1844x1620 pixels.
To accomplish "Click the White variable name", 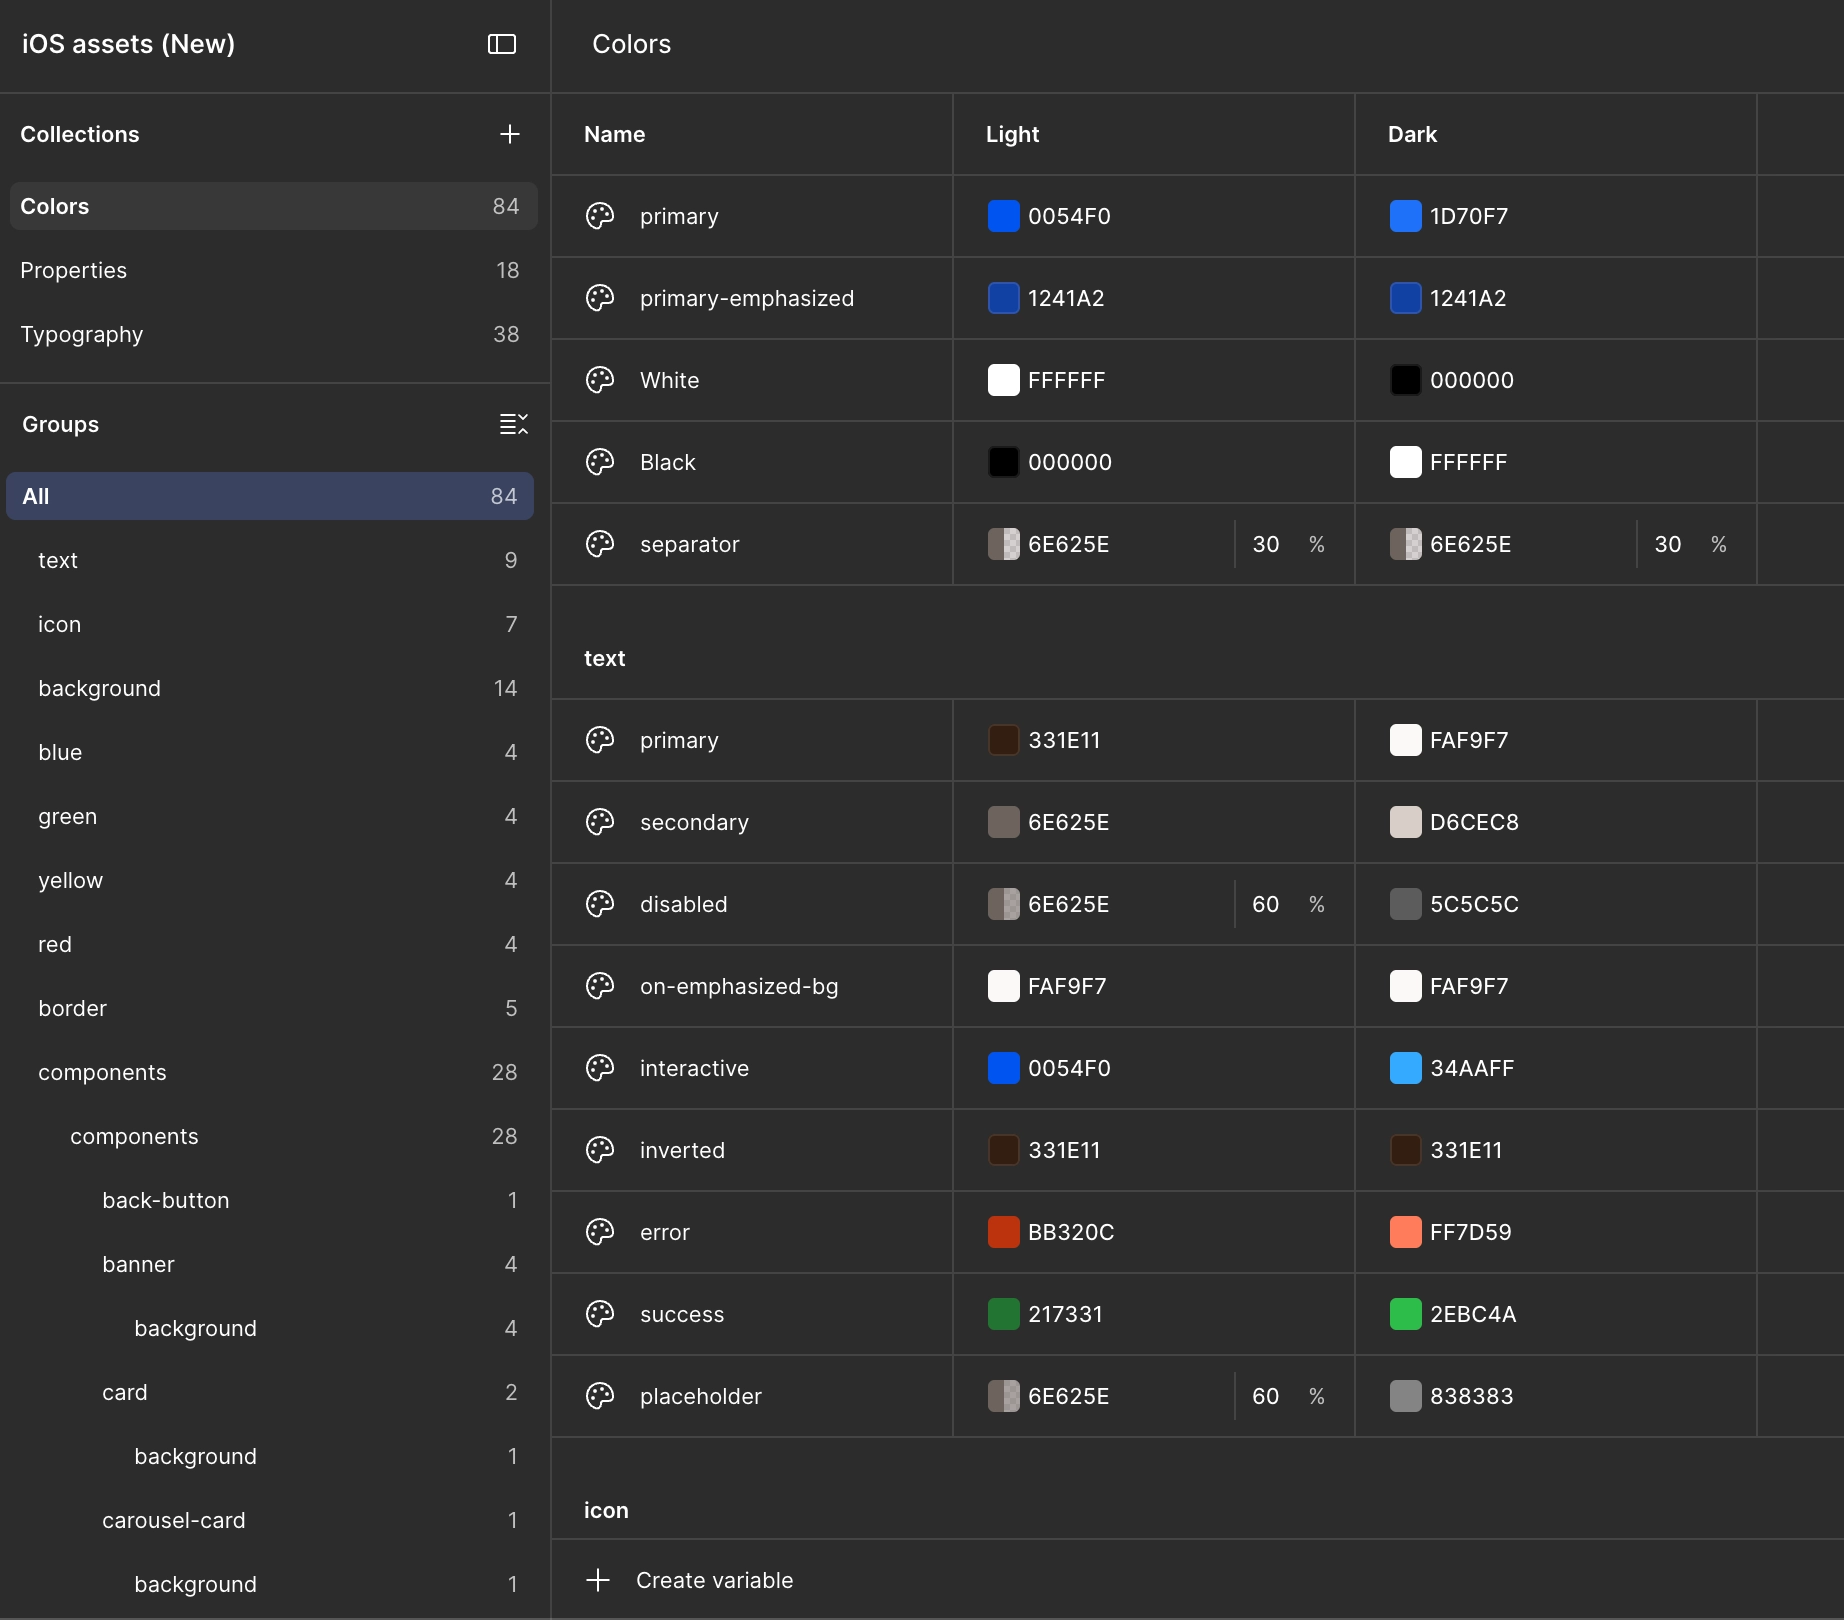I will point(669,380).
